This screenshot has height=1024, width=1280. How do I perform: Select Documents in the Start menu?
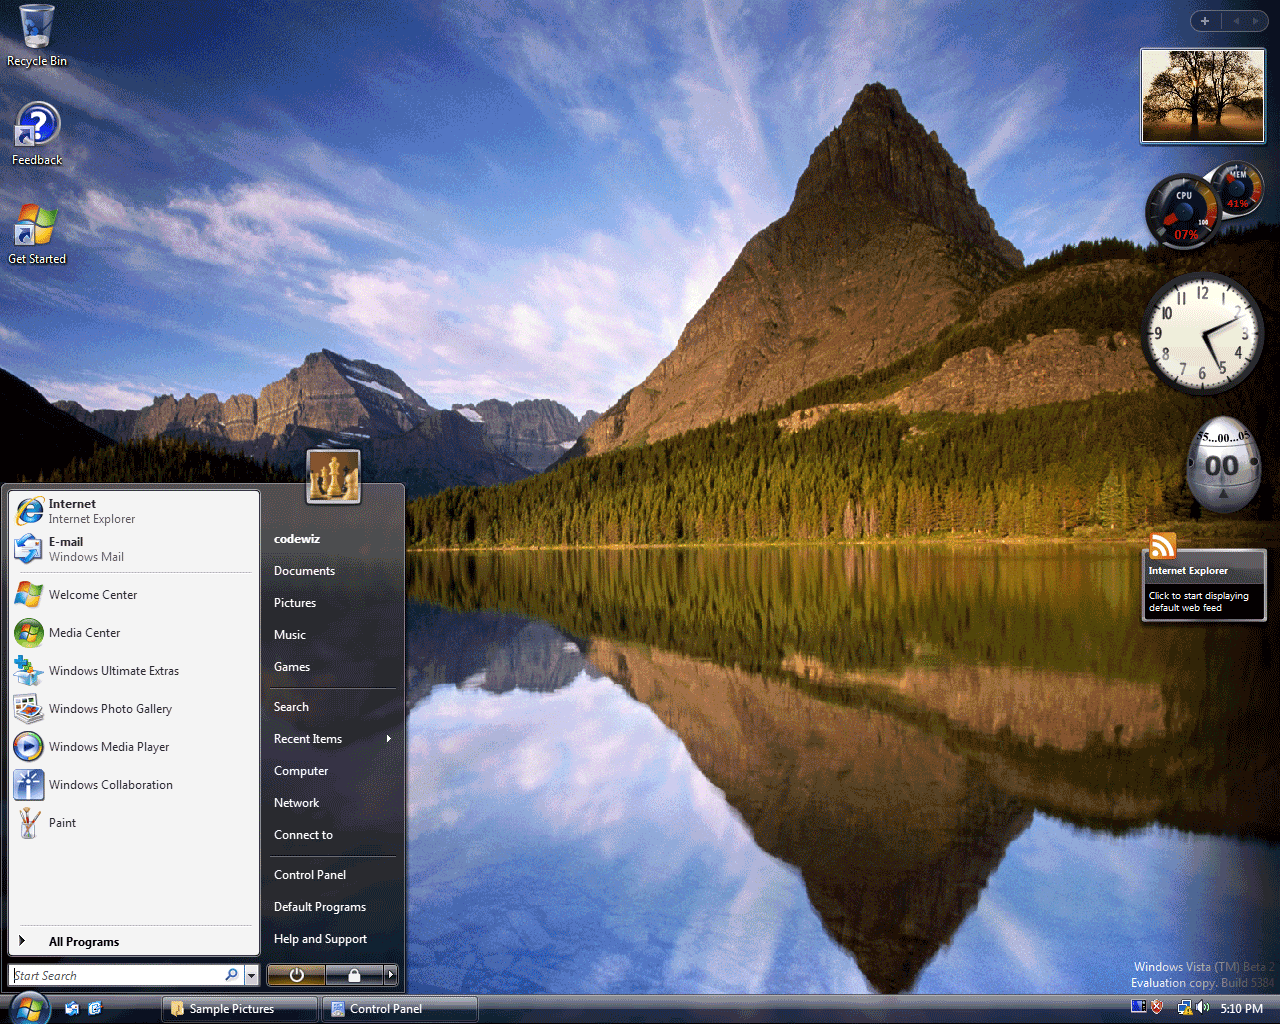[304, 571]
